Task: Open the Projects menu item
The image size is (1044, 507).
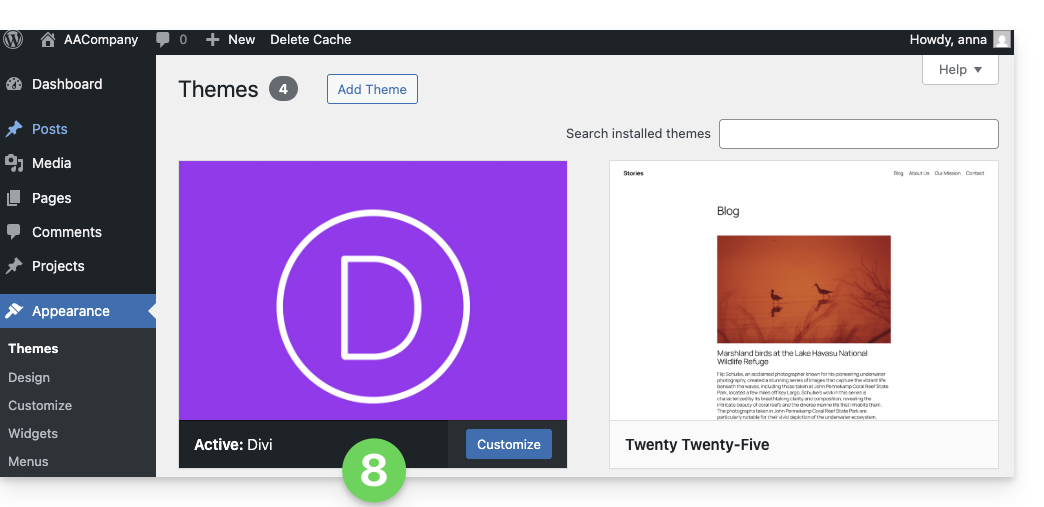Action: (x=58, y=266)
